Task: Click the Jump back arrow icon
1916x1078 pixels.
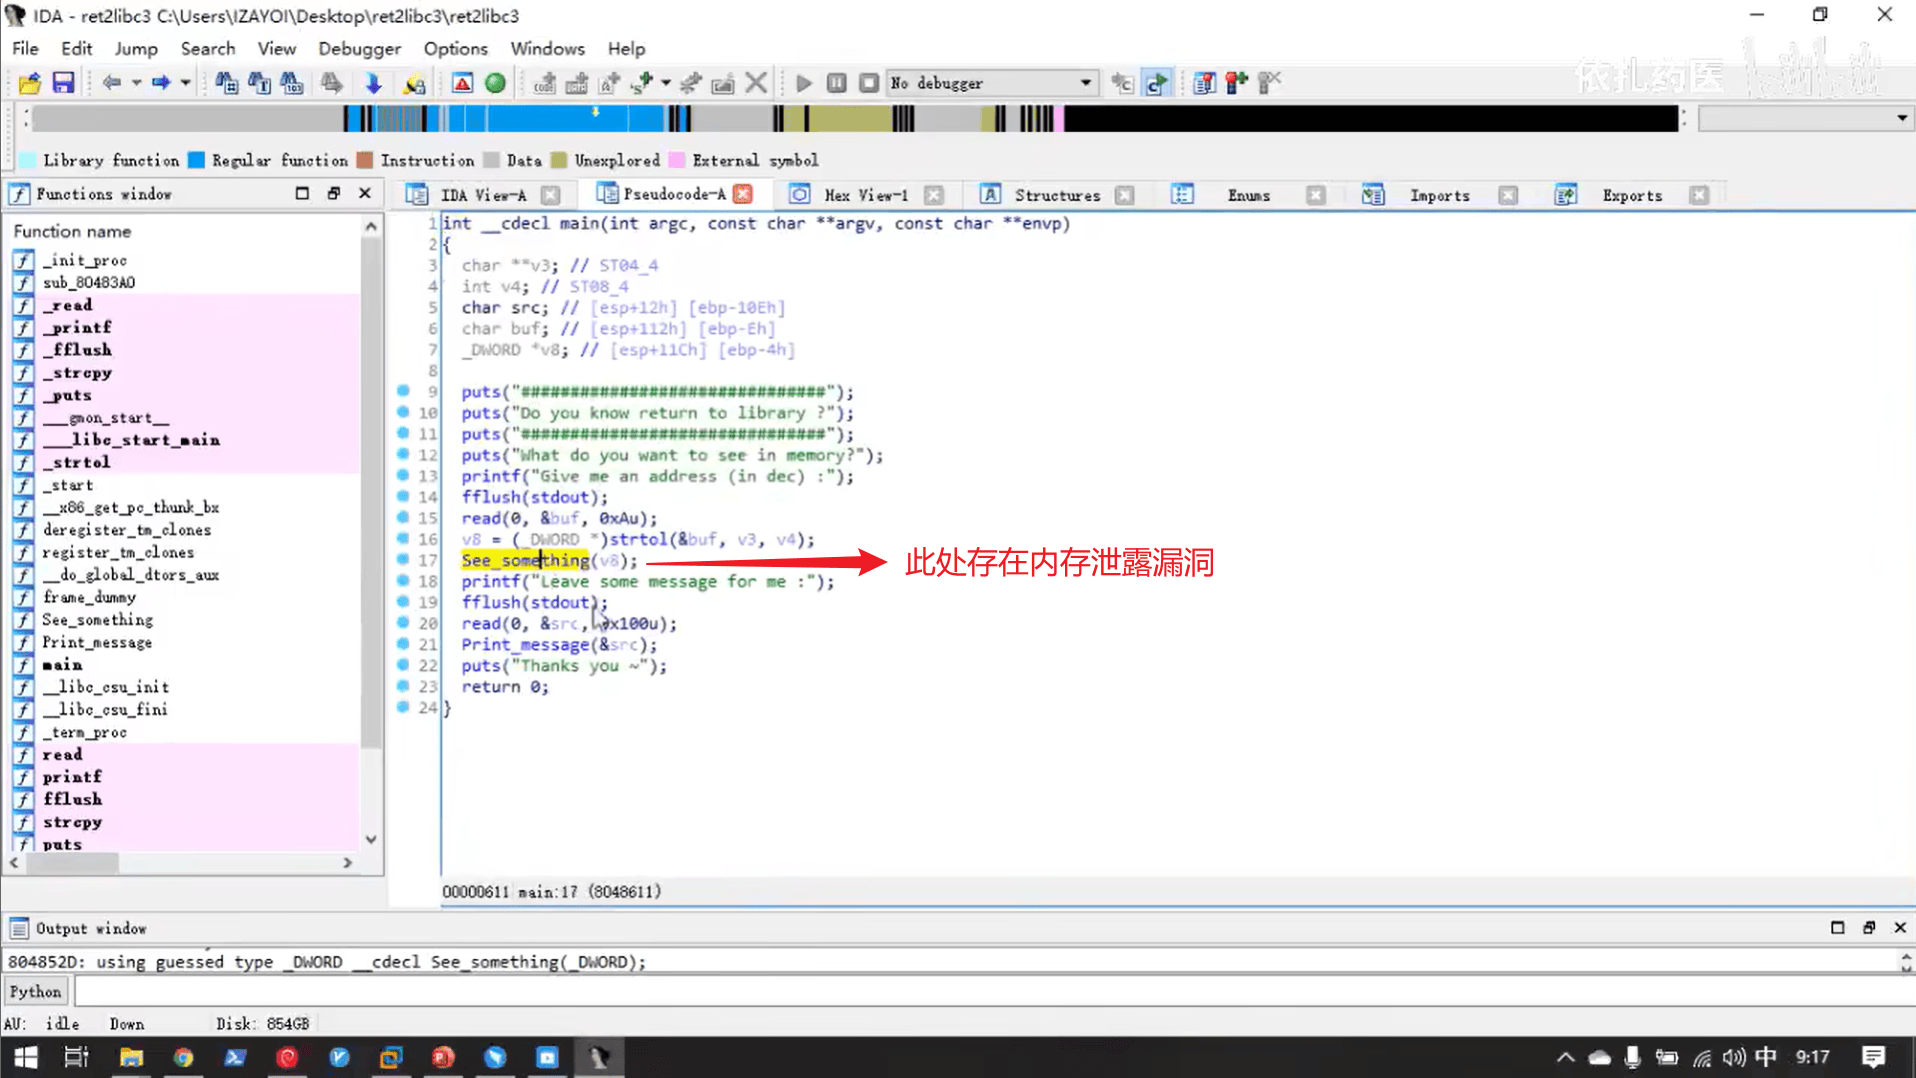Action: (x=111, y=83)
